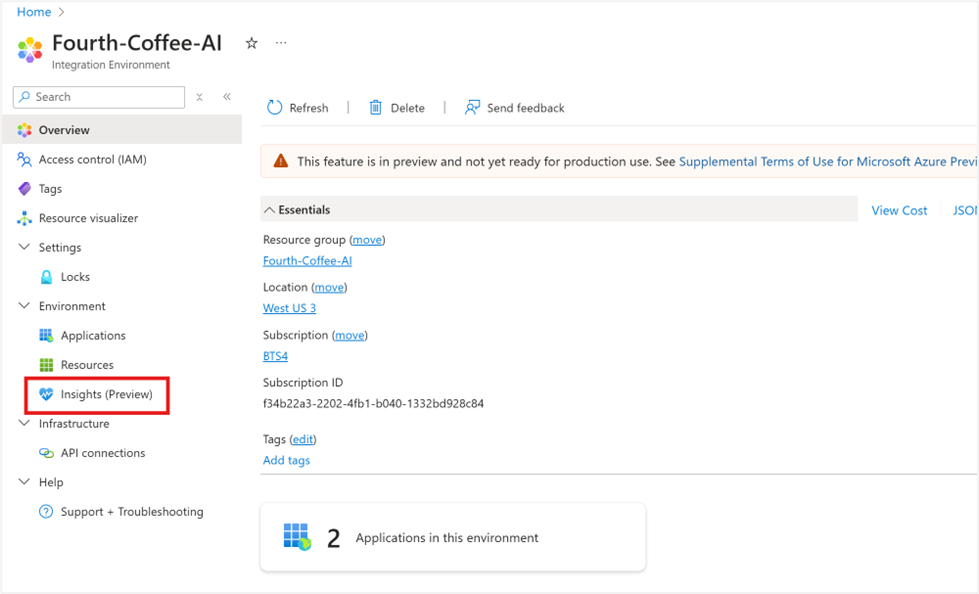Click the Support question mark icon
This screenshot has width=979, height=594.
[x=46, y=512]
